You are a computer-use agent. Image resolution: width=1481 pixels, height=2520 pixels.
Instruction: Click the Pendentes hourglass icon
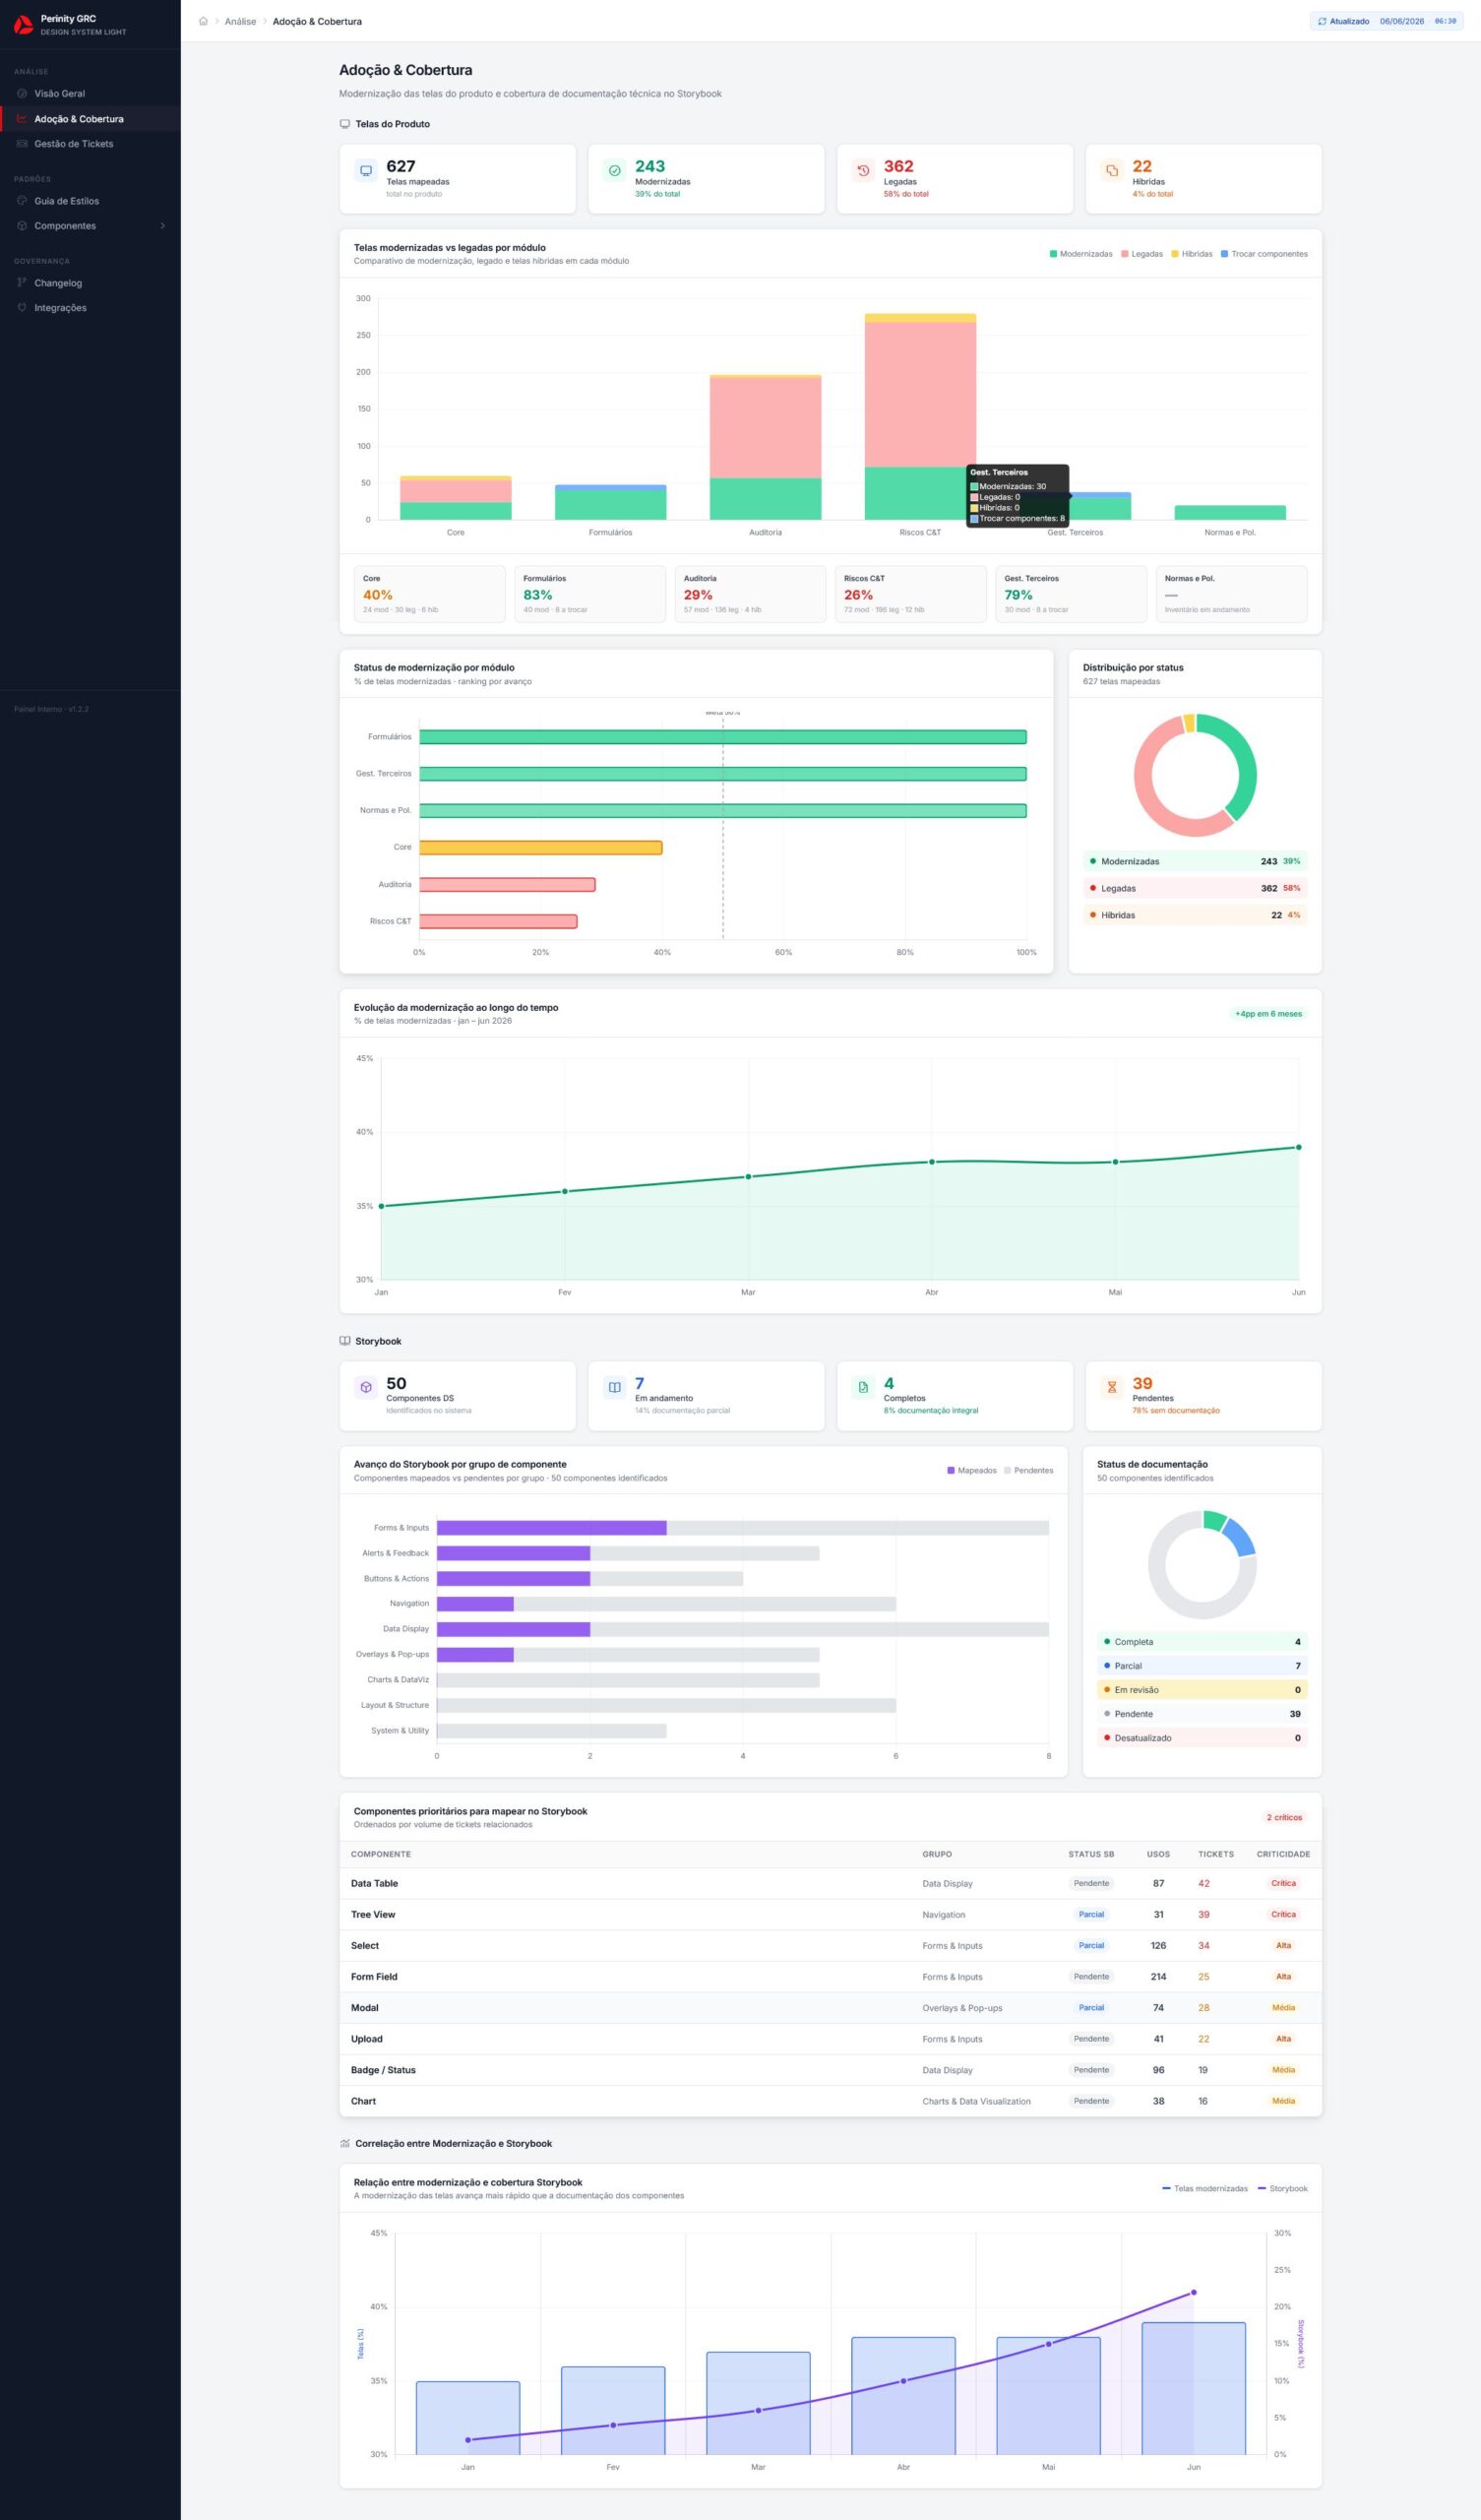(x=1112, y=1387)
